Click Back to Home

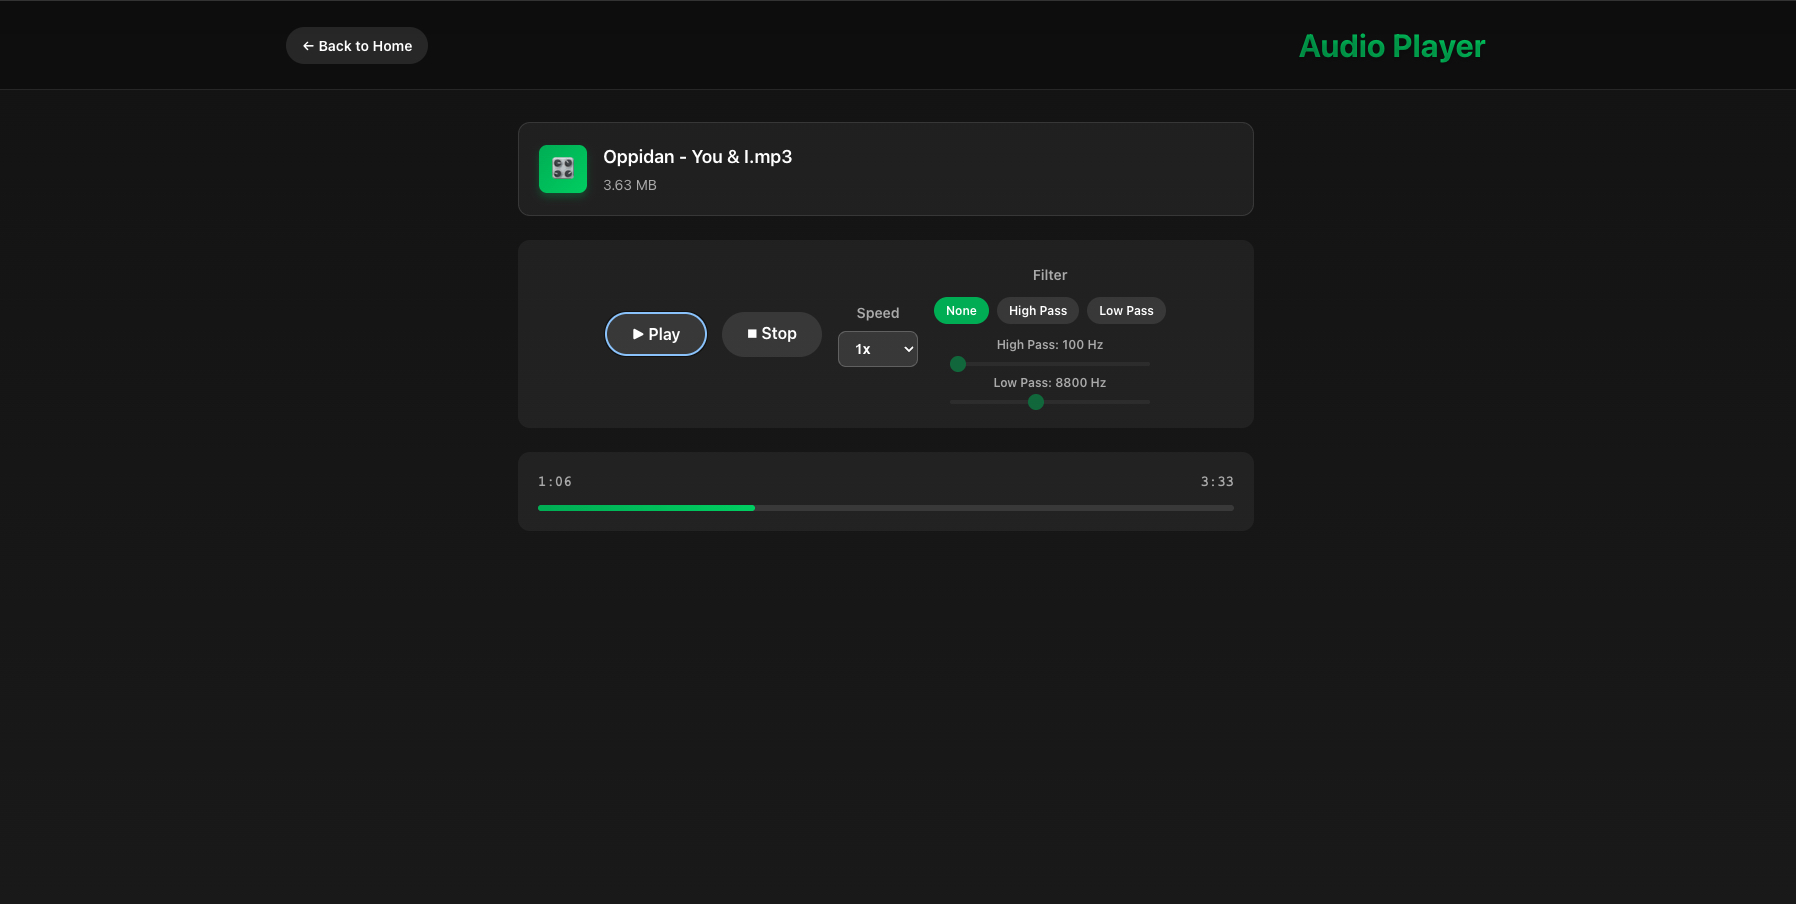click(x=356, y=45)
